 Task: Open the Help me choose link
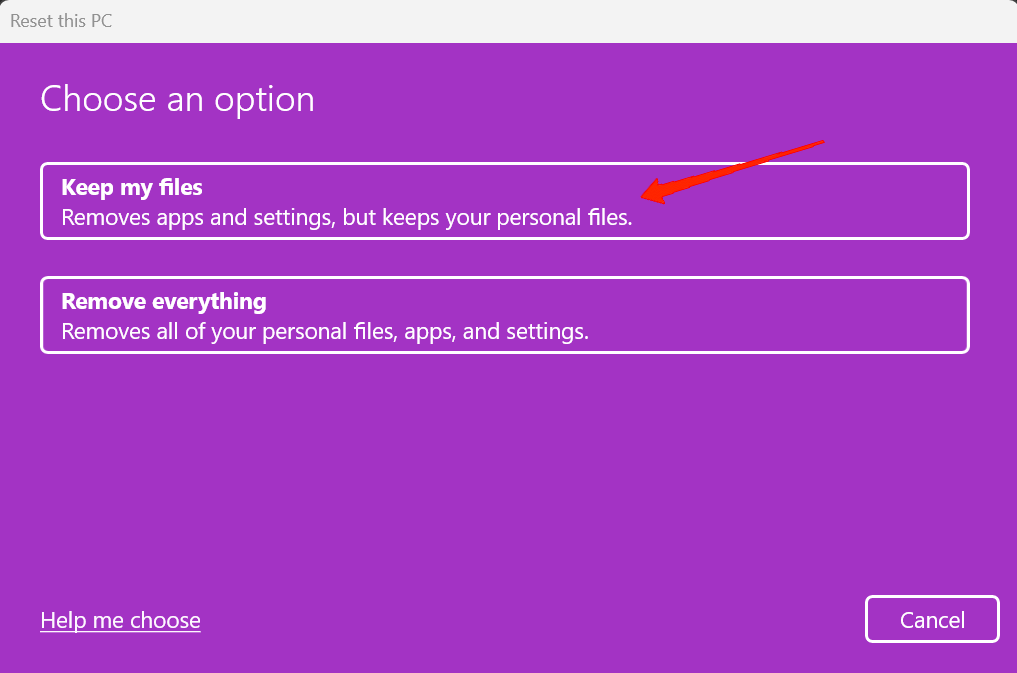tap(120, 621)
